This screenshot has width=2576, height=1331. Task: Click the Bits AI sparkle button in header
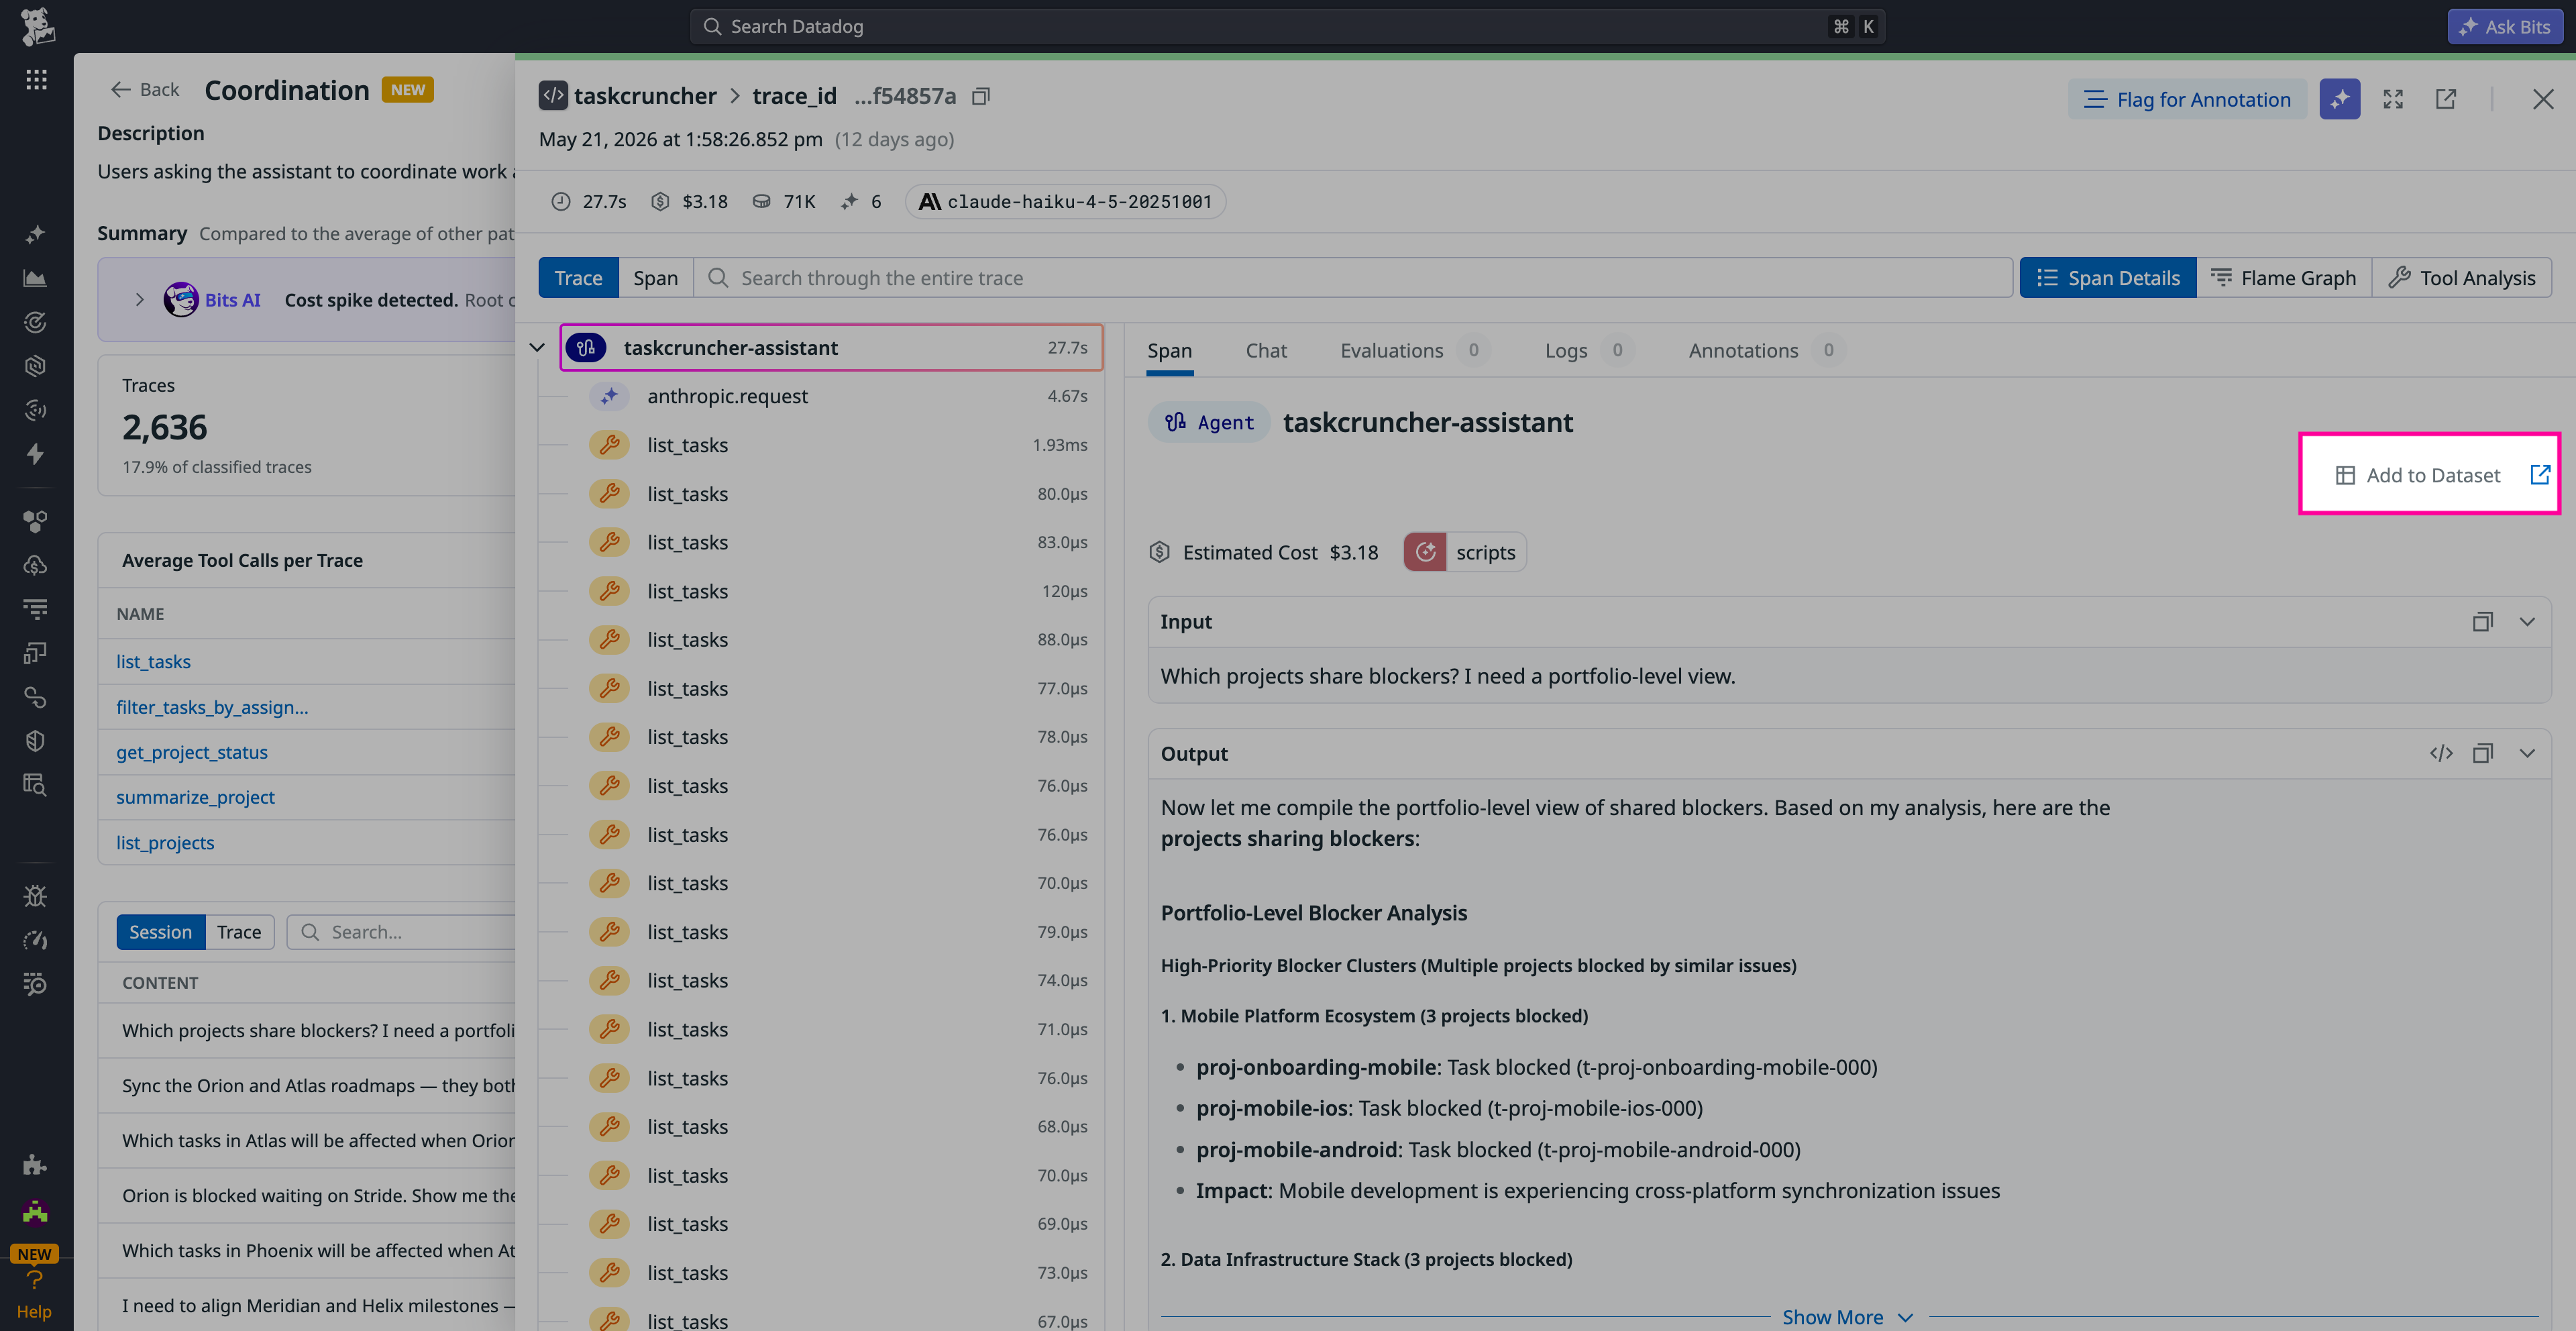click(2339, 99)
